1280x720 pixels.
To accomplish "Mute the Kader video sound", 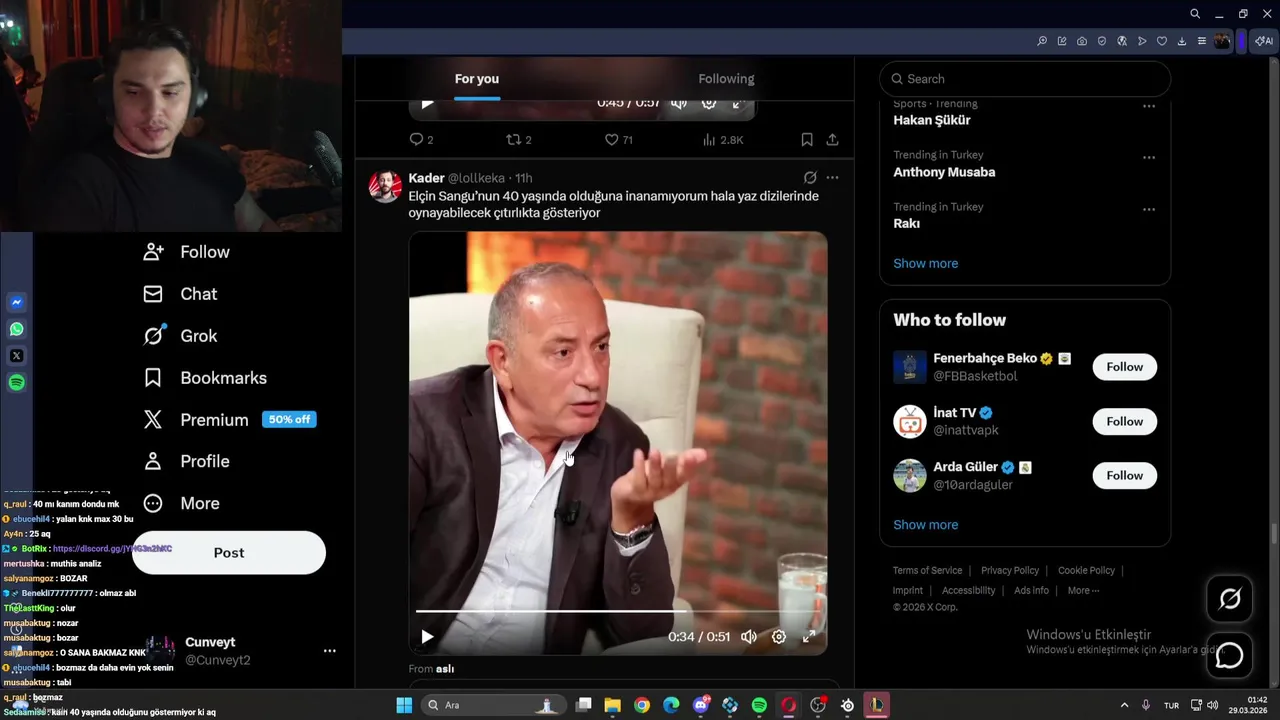I will click(748, 637).
